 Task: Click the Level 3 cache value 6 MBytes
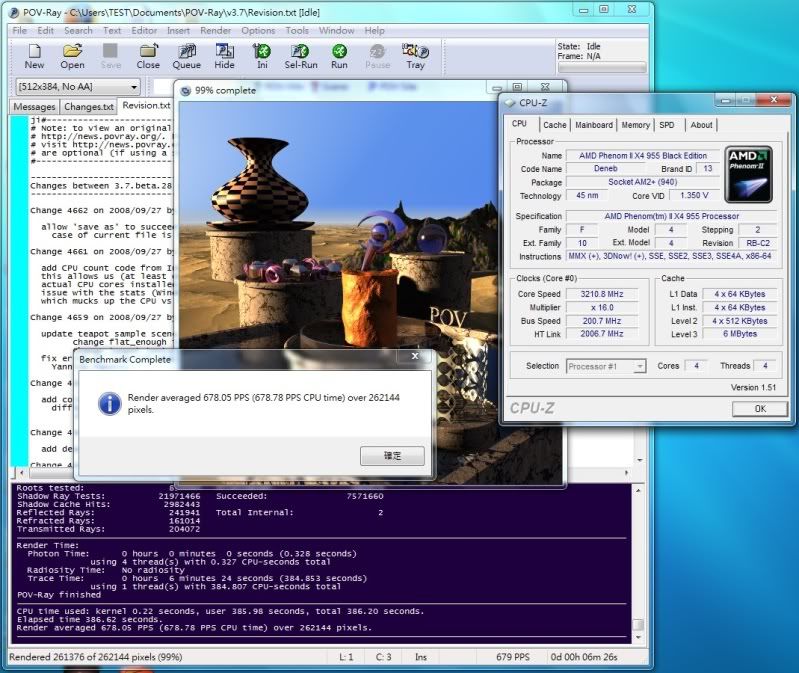[740, 334]
